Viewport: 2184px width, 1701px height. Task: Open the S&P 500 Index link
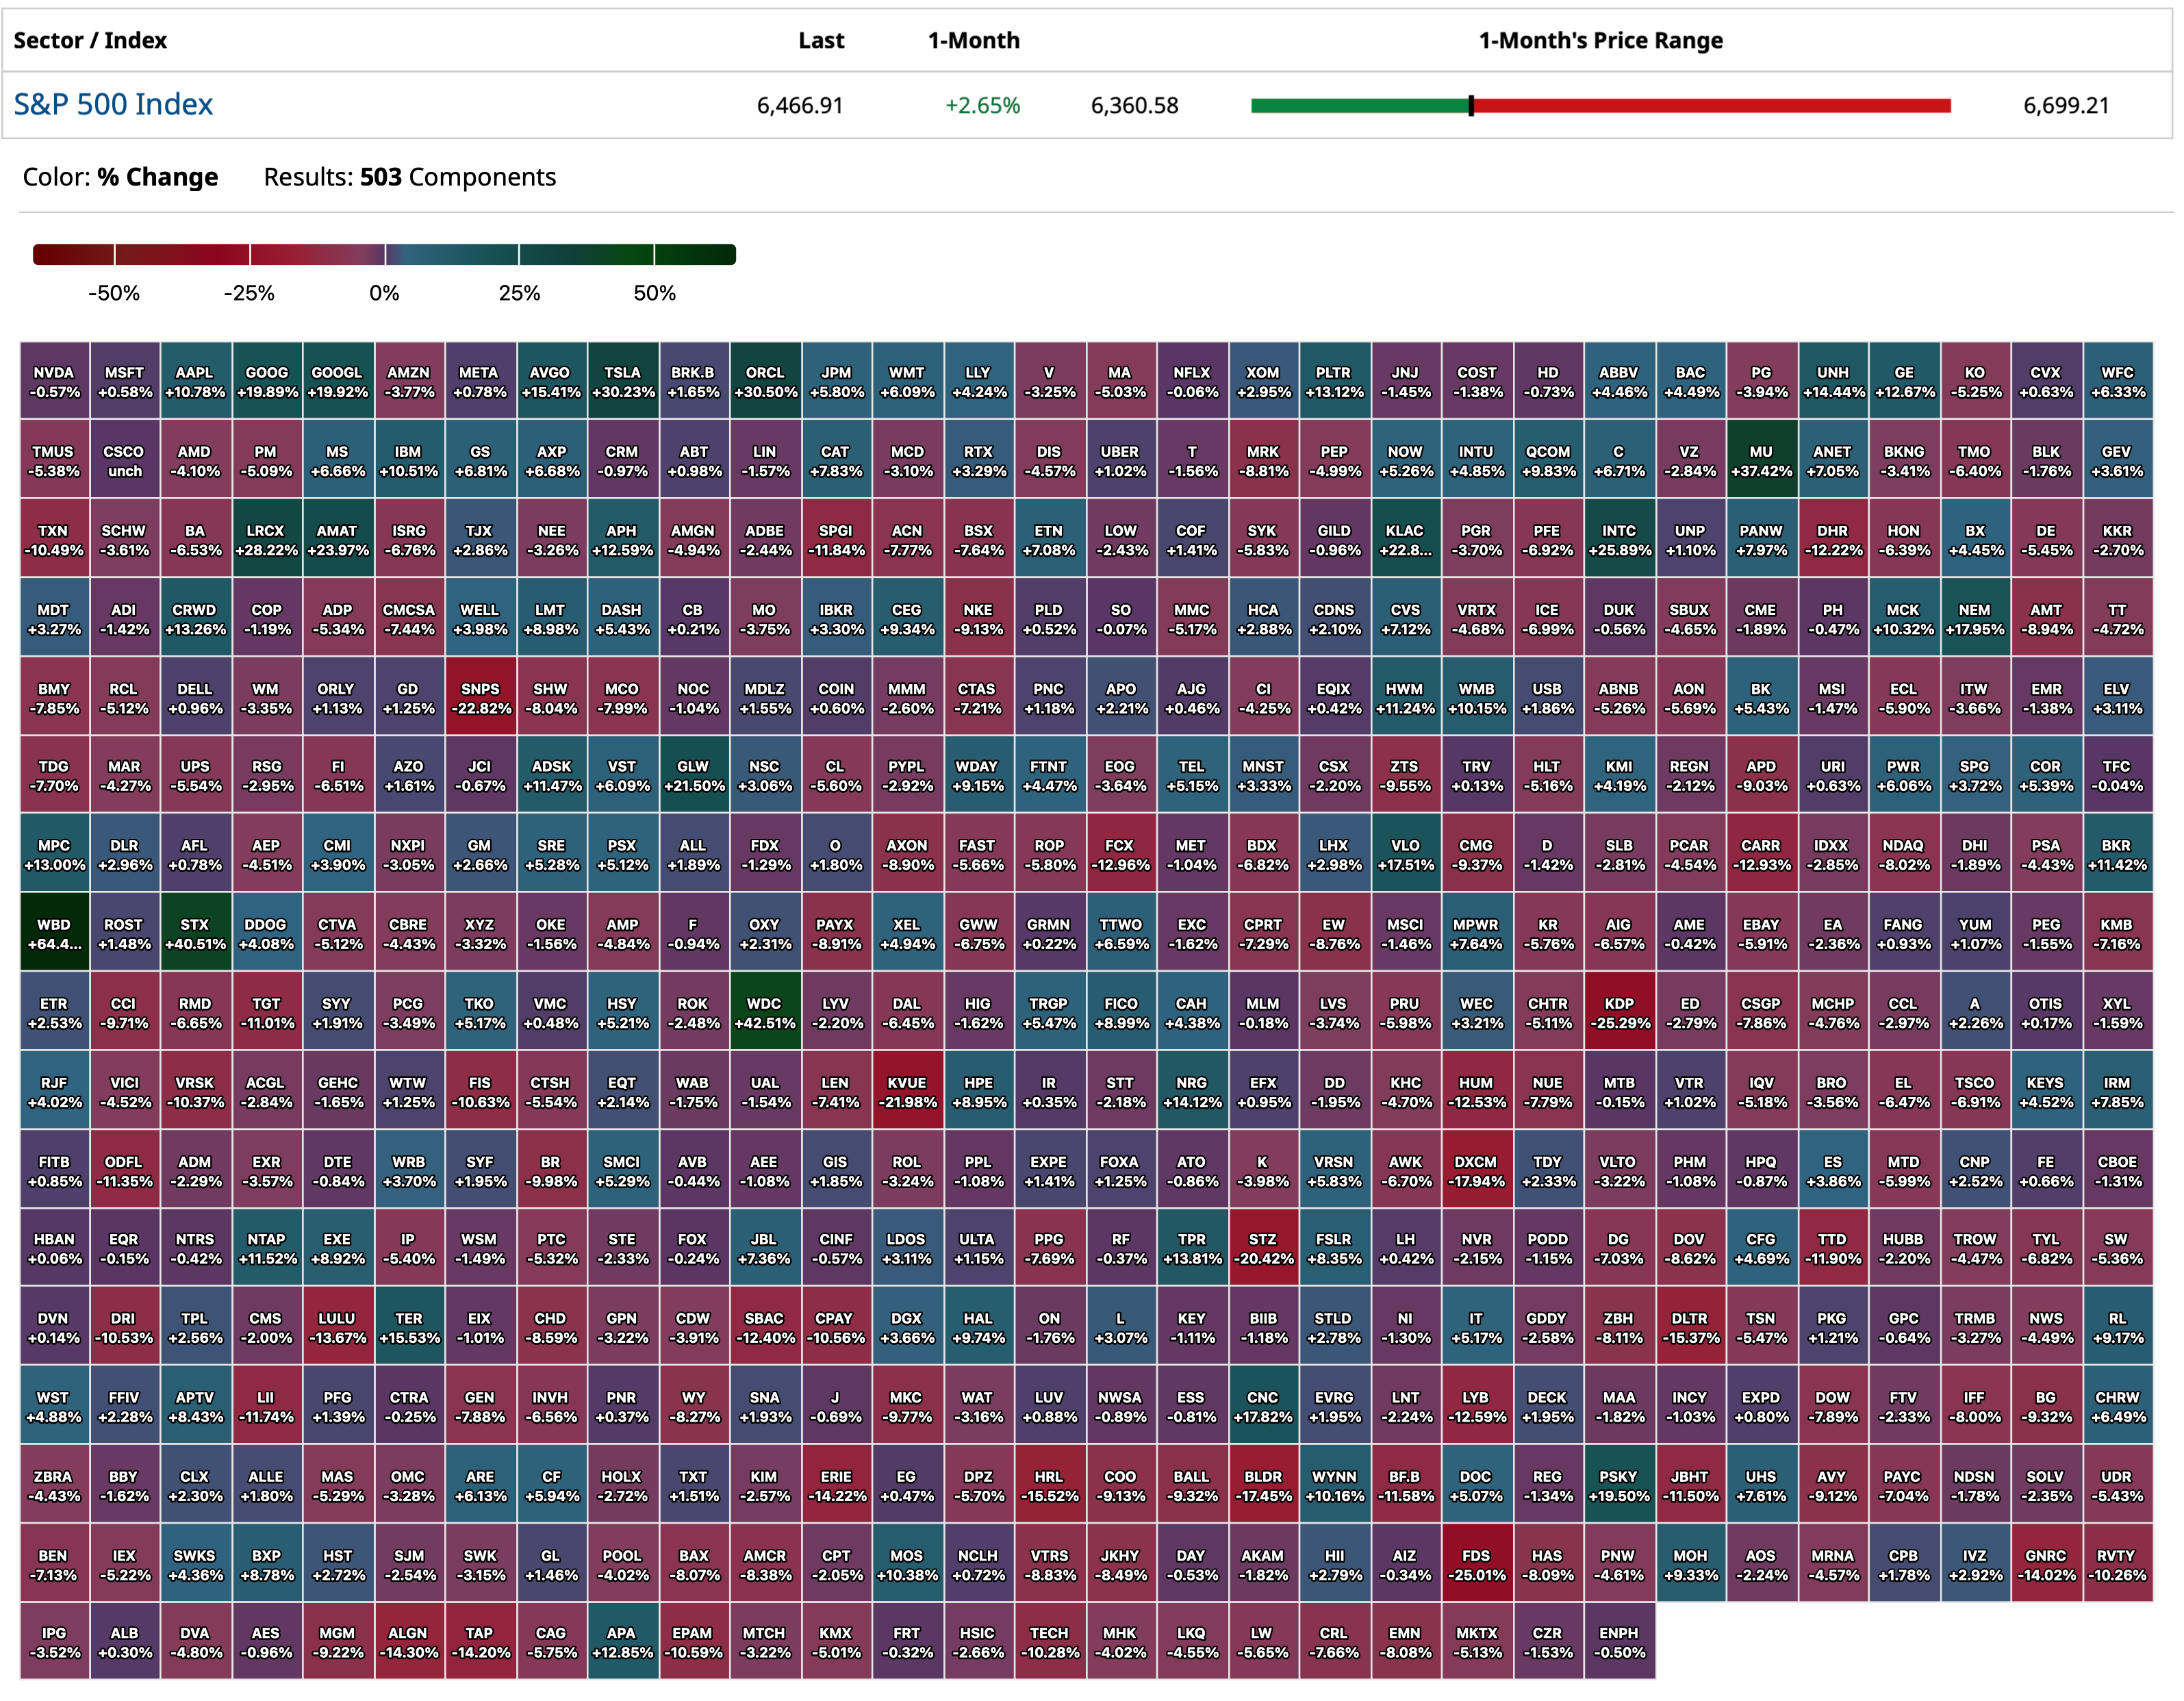point(113,104)
